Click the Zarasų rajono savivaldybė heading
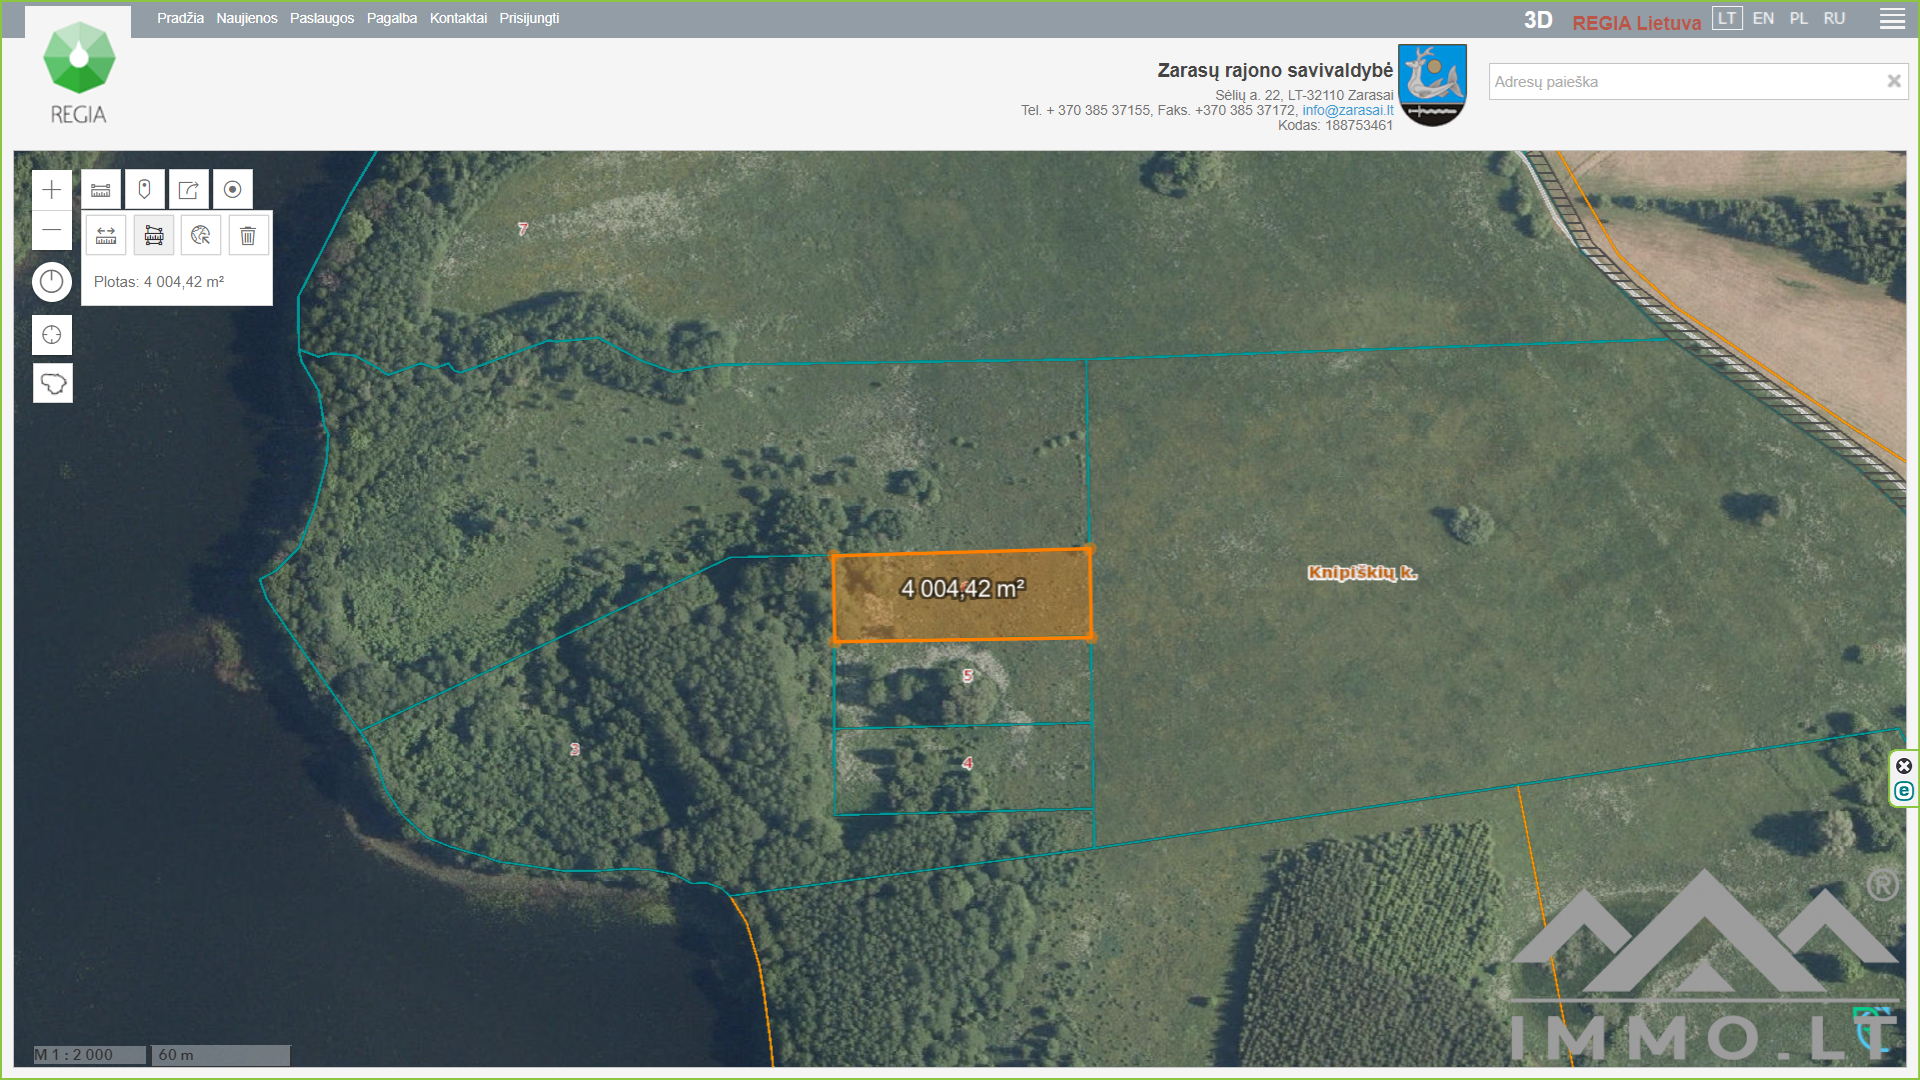 1275,70
